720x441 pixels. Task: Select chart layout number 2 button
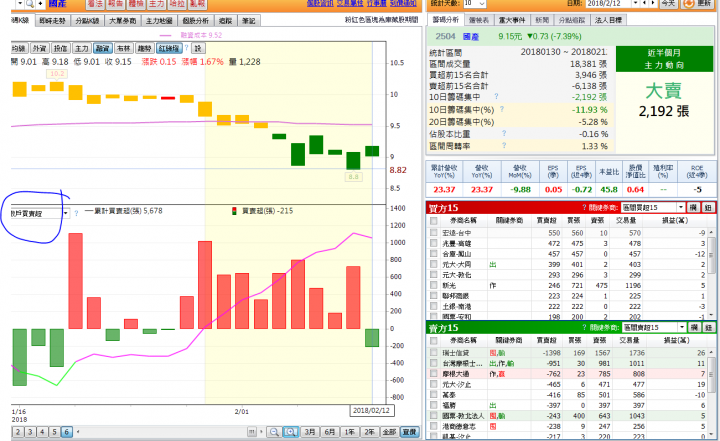[18, 432]
